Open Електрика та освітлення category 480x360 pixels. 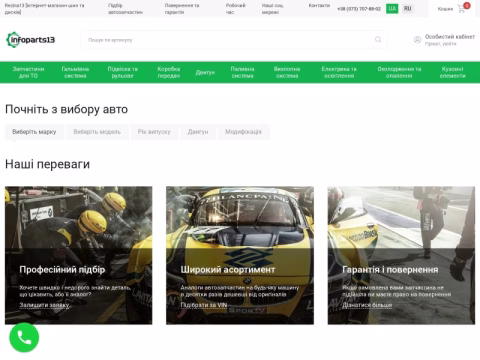(x=339, y=72)
